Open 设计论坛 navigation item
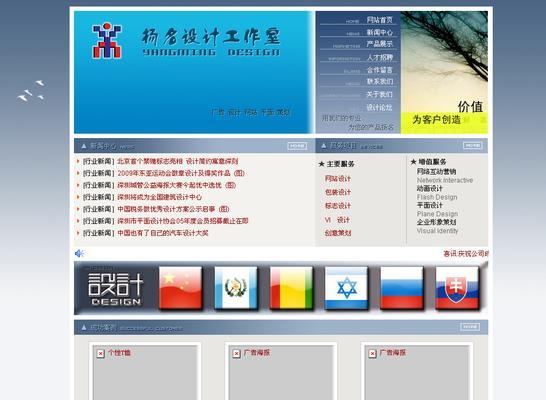 (380, 108)
